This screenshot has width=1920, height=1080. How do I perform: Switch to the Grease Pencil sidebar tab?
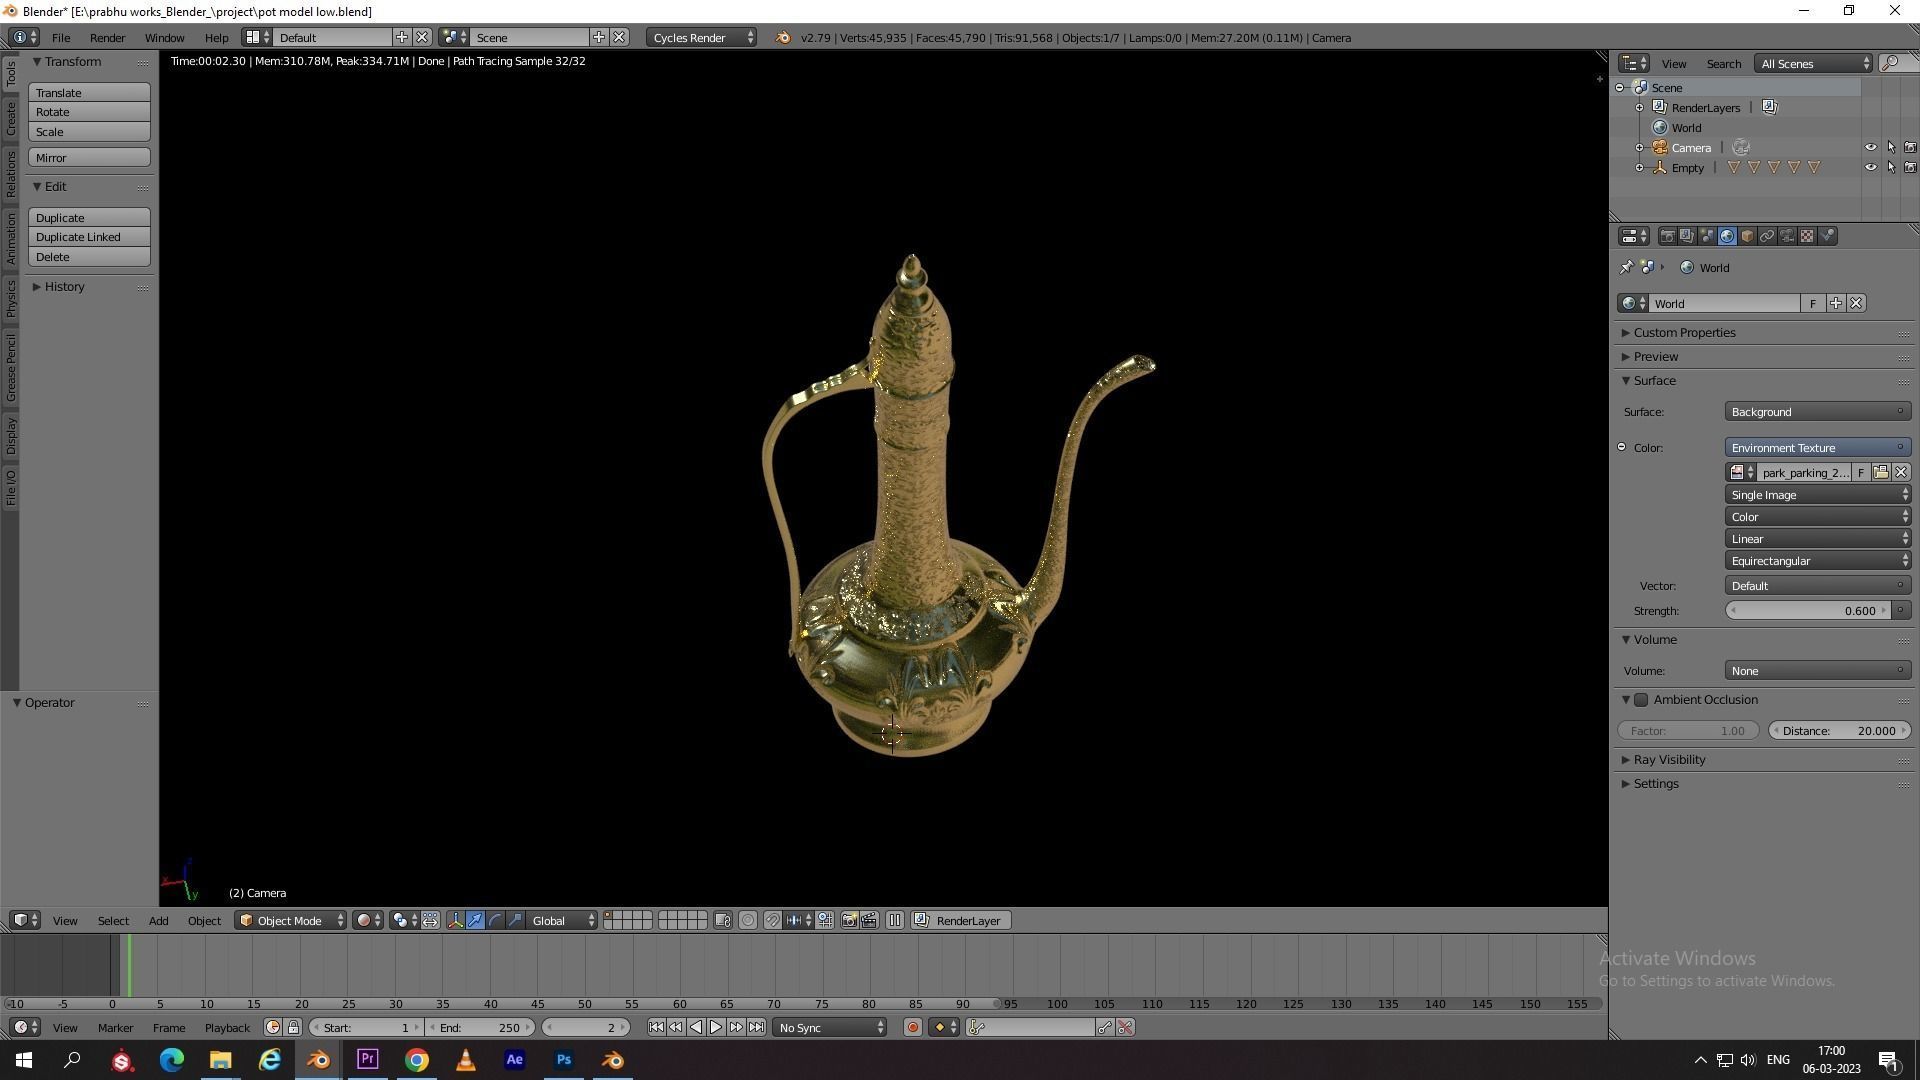point(11,367)
